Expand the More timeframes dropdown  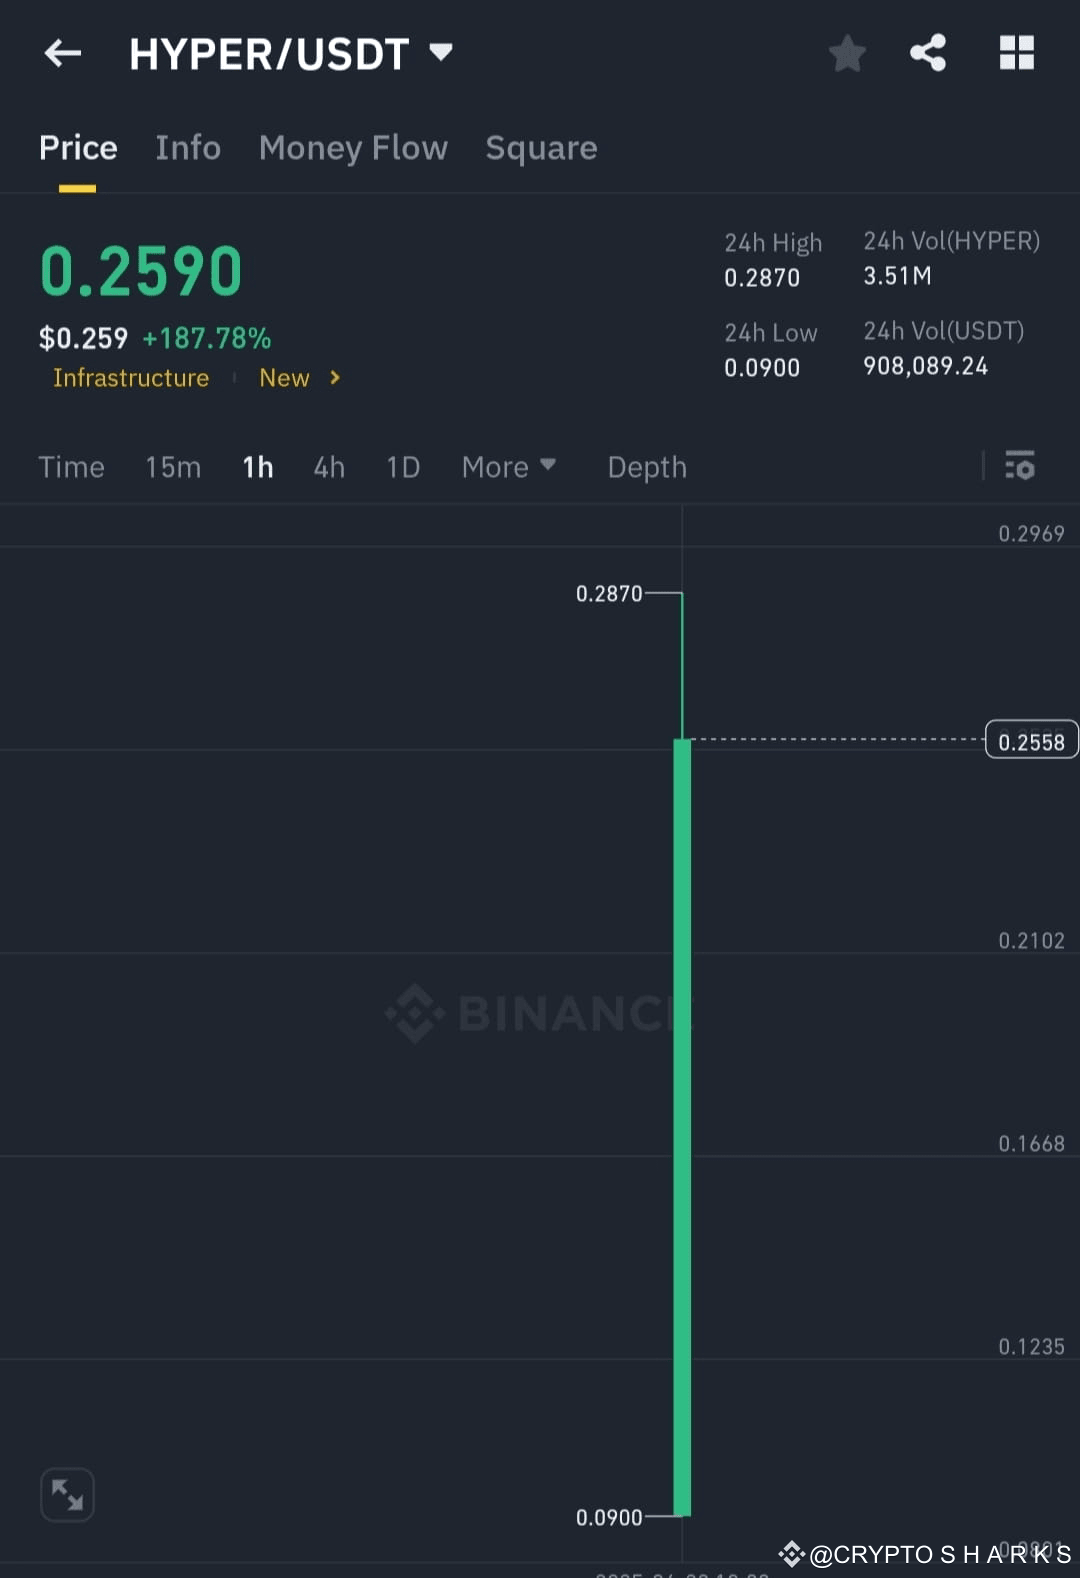point(509,467)
